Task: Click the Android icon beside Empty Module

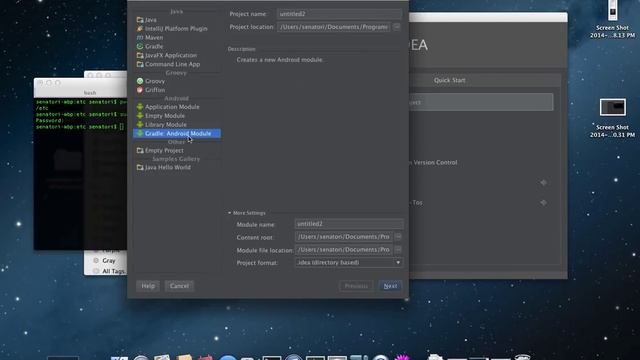Action: [140, 116]
